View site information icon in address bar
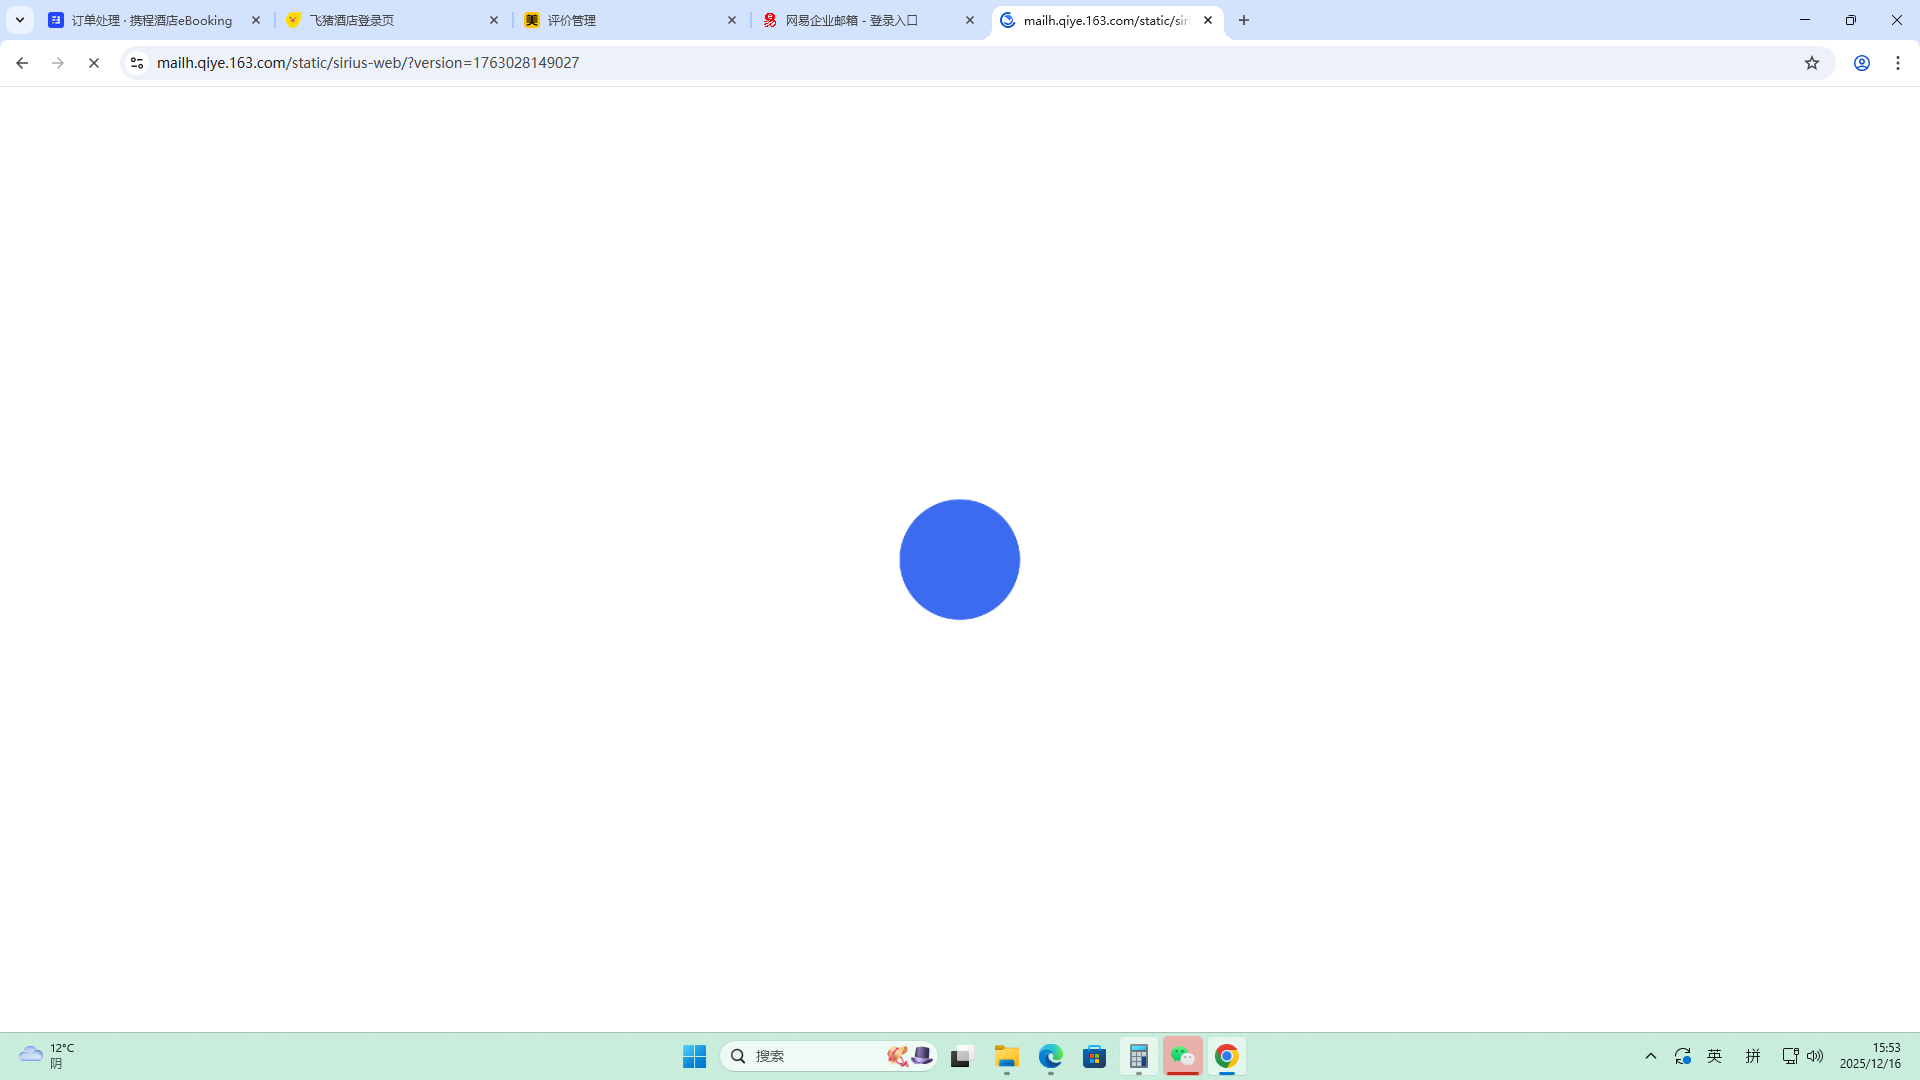Viewport: 1920px width, 1080px height. pos(137,63)
